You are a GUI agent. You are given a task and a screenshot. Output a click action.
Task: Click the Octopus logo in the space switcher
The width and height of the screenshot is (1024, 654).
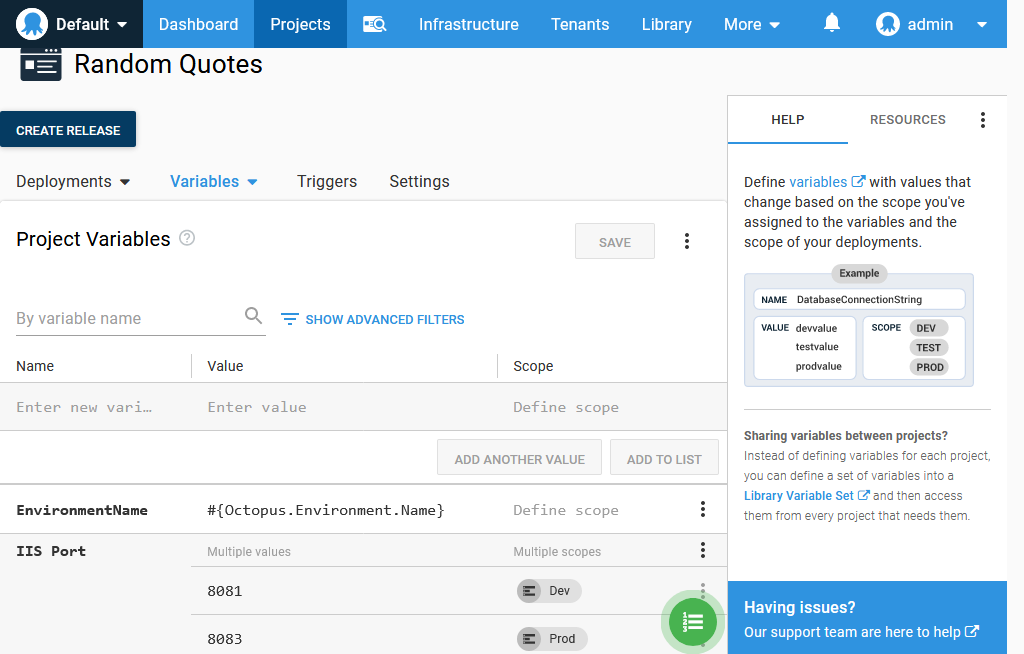tap(32, 24)
